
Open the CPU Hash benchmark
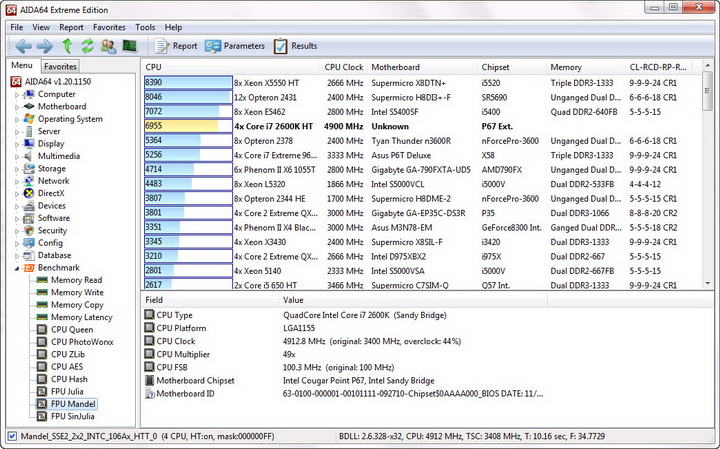click(x=69, y=379)
